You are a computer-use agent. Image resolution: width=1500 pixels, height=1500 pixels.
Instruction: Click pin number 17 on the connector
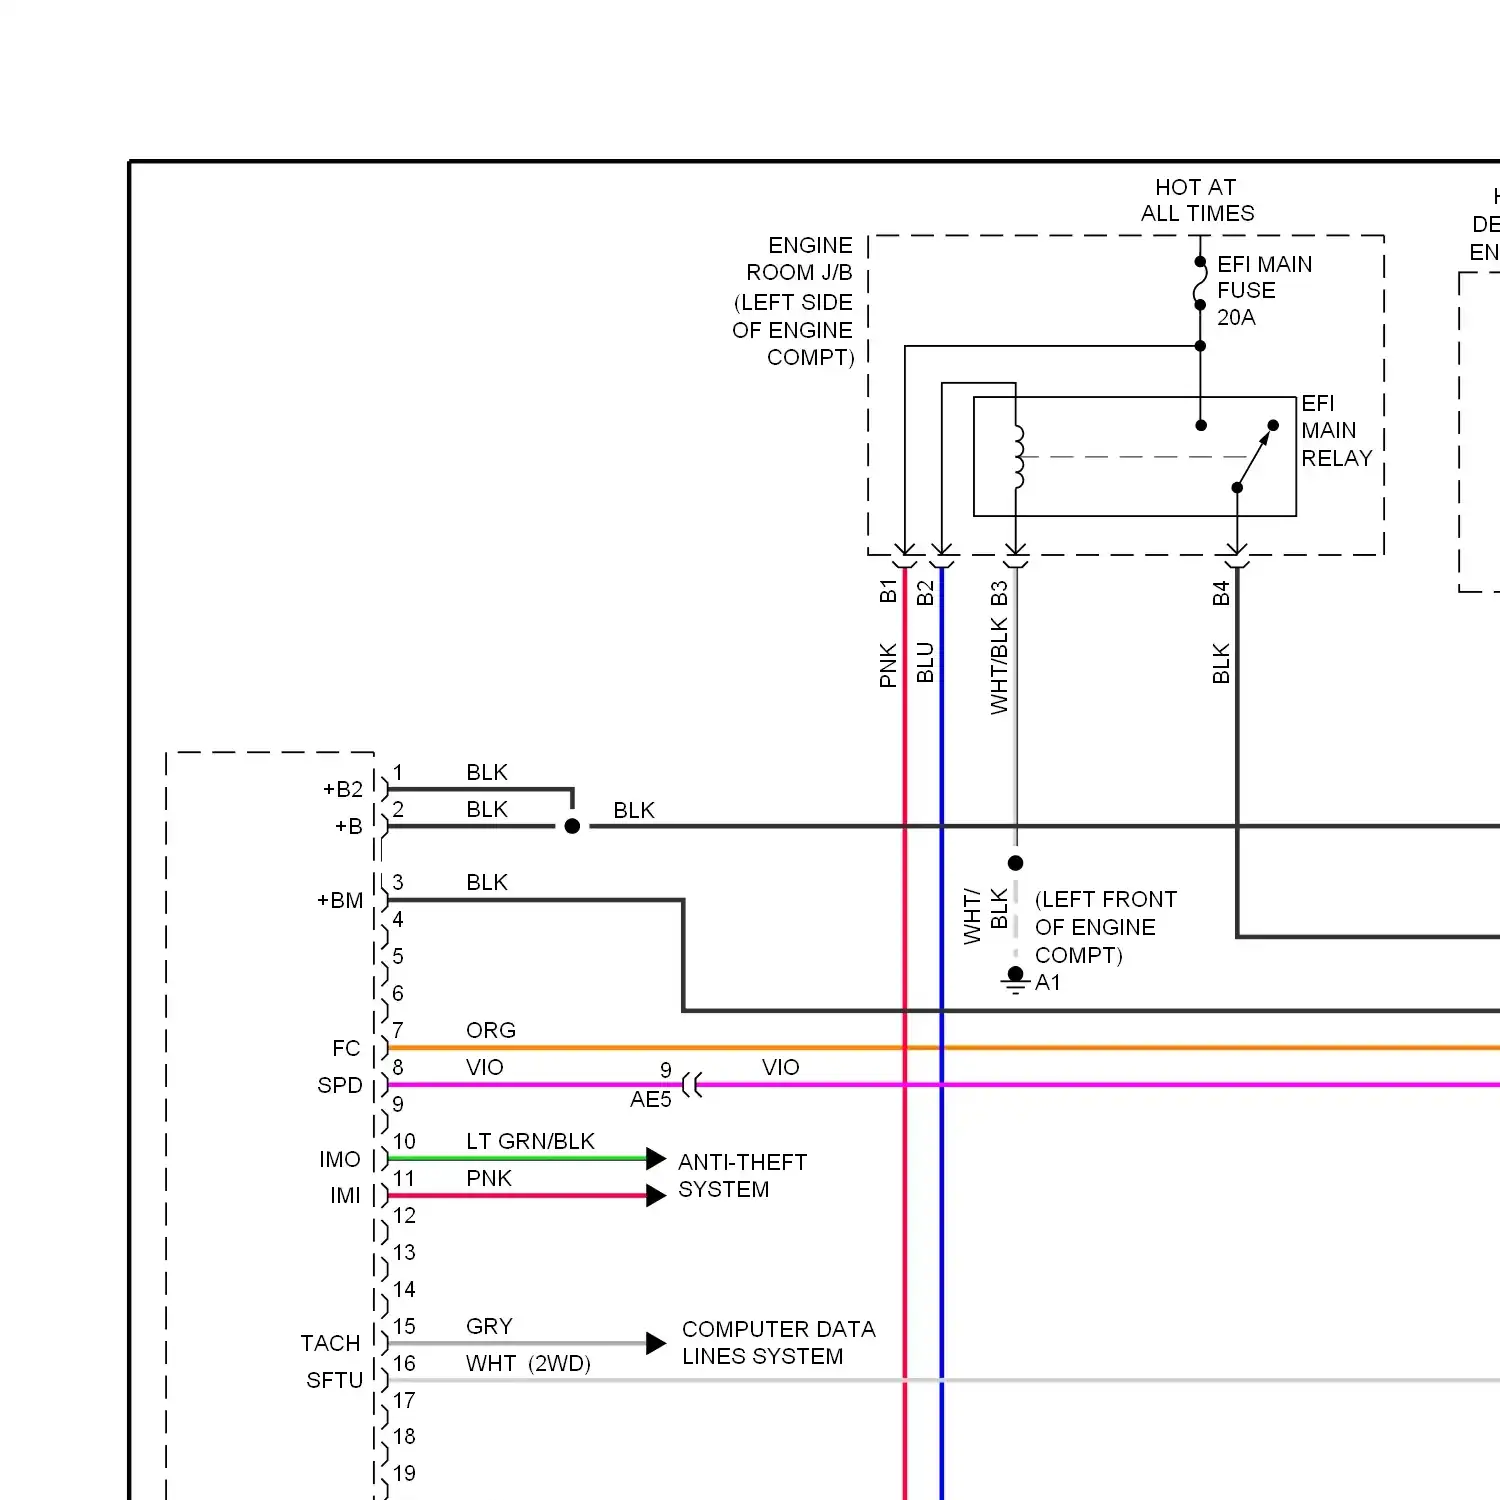[x=404, y=1400]
